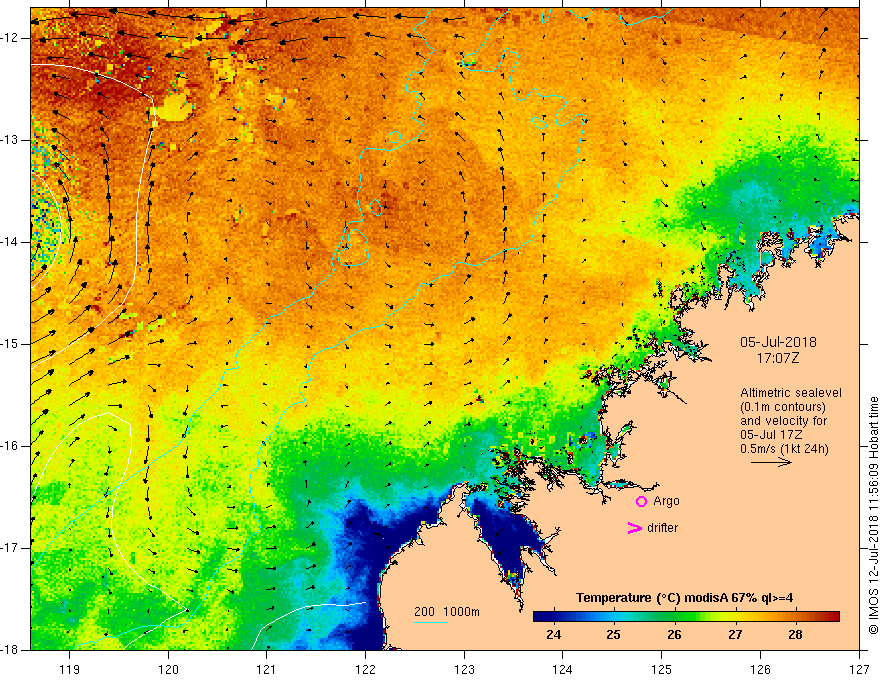Click colorbar tick label '25'
880x680 pixels.
pos(613,635)
